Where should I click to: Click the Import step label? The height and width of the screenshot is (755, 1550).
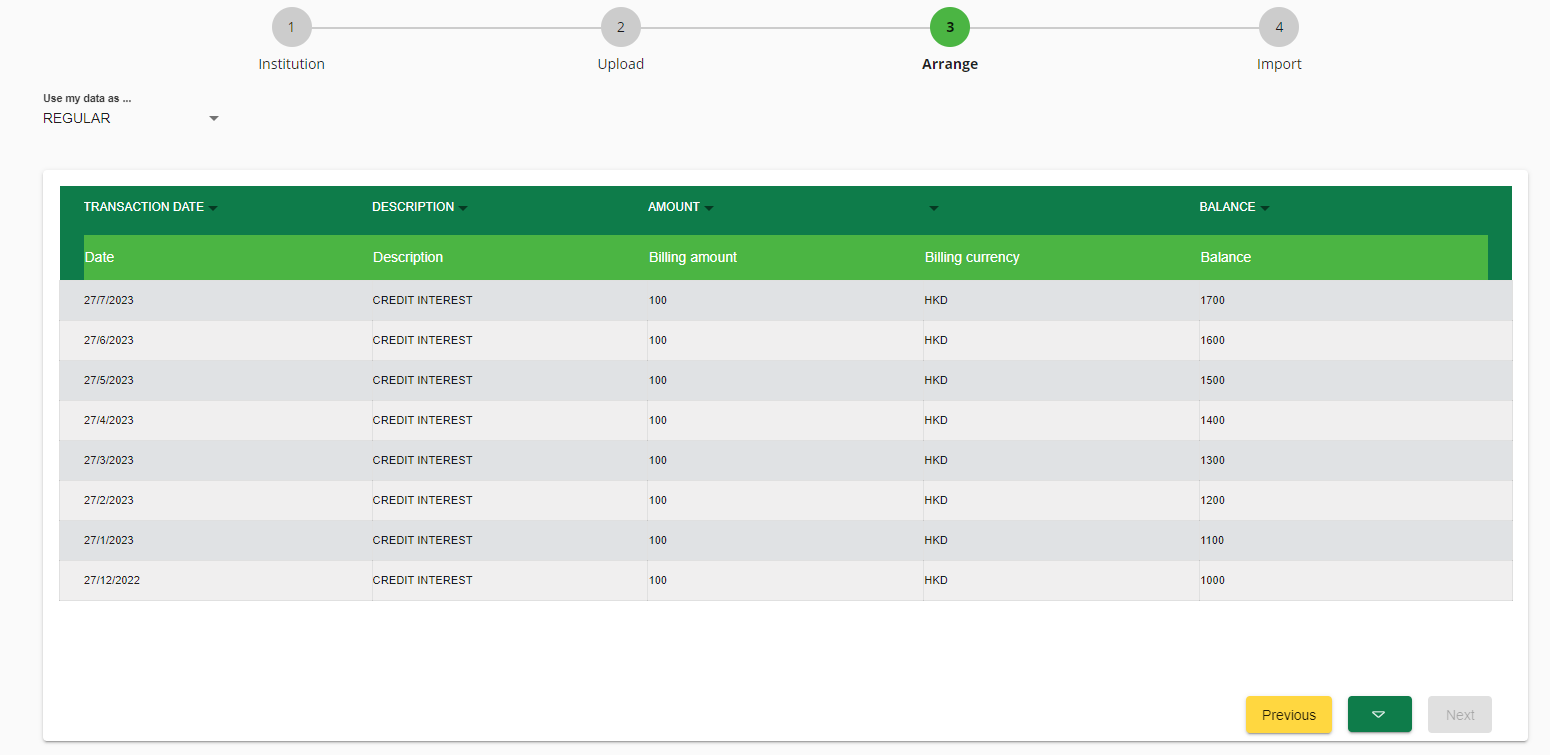(x=1278, y=64)
